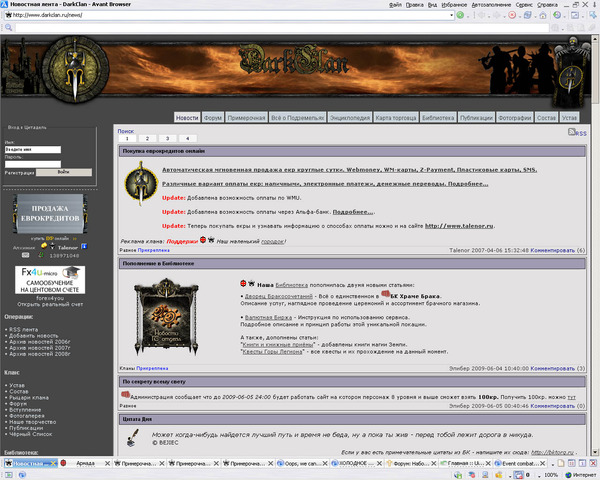Viewport: 600px width, 480px height.
Task: Click the browser address bar URL field
Action: click(230, 15)
